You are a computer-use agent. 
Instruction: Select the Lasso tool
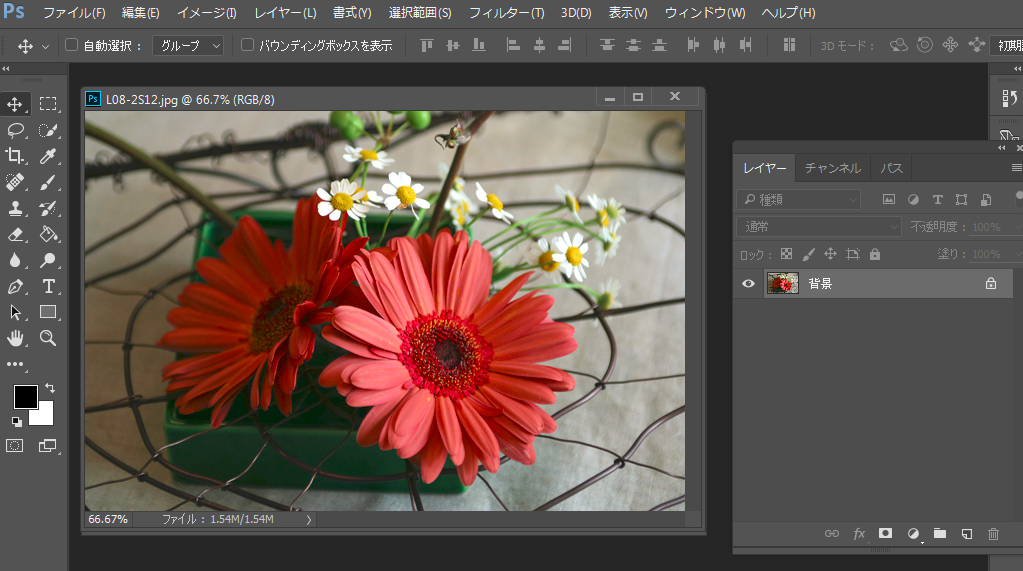(x=15, y=130)
